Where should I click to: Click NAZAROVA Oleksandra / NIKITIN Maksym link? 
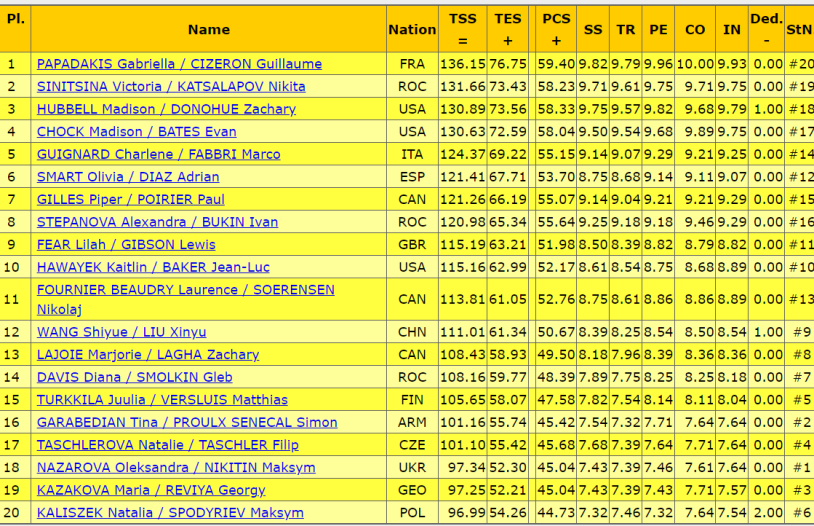tap(176, 467)
